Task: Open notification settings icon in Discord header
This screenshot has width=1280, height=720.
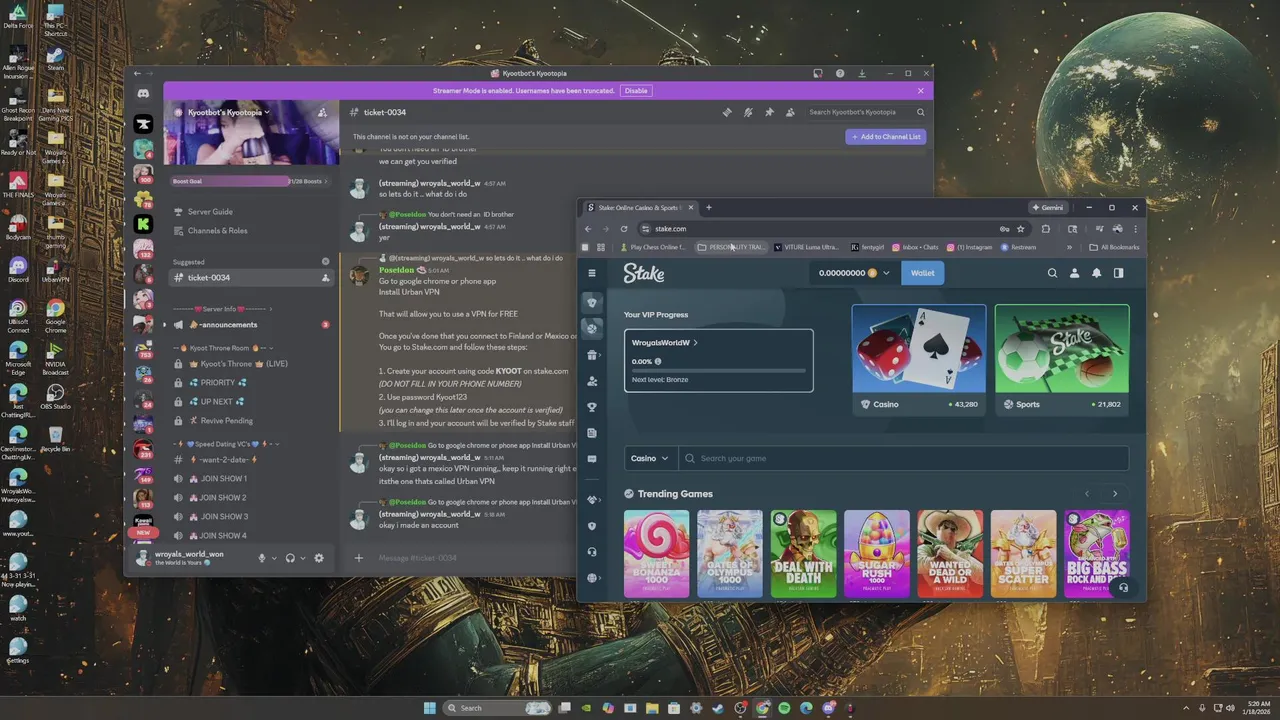Action: [748, 113]
